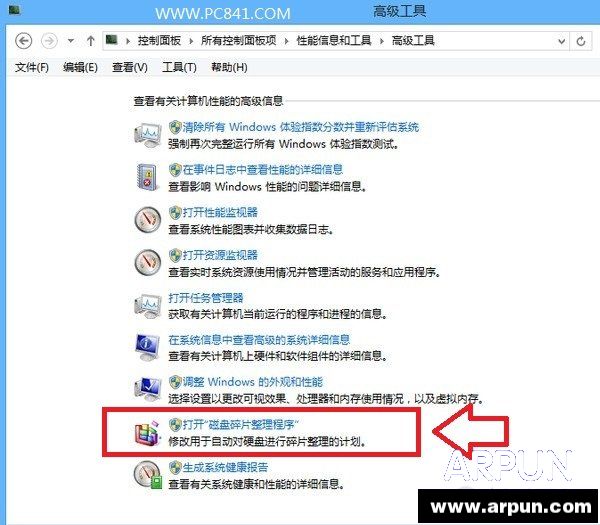Expand the chevron after 性能信息和工具 breadcrumb

click(x=382, y=41)
